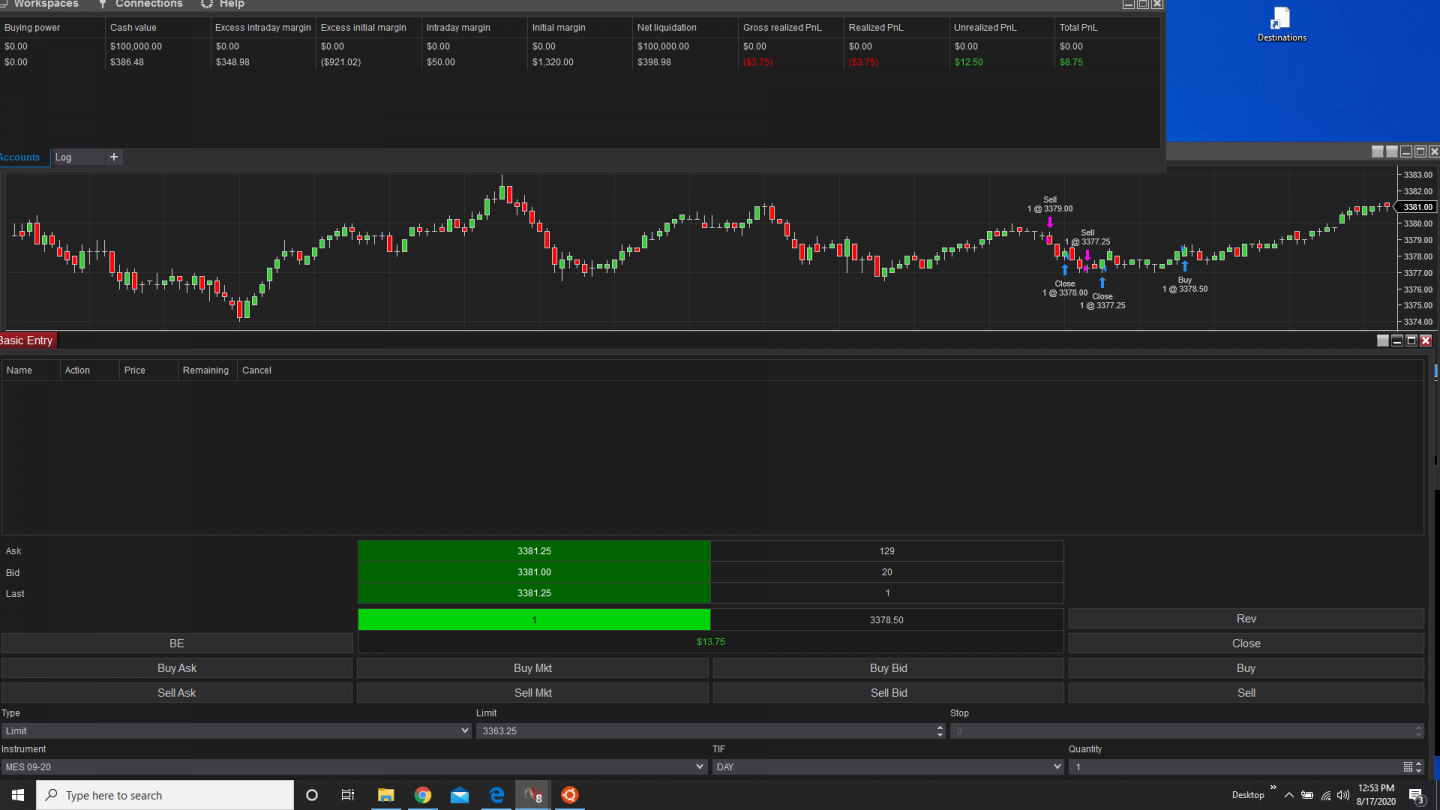Click into the Stop price field
The width and height of the screenshot is (1440, 810).
click(1181, 731)
